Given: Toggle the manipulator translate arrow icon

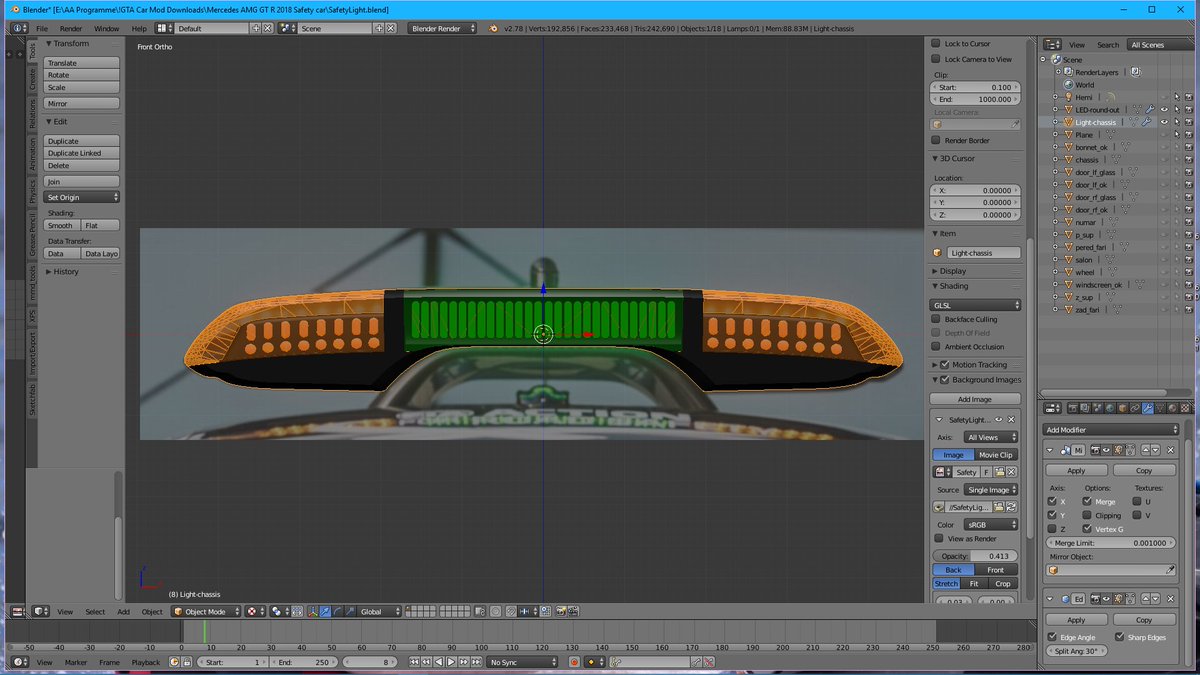Looking at the screenshot, I should tap(326, 611).
